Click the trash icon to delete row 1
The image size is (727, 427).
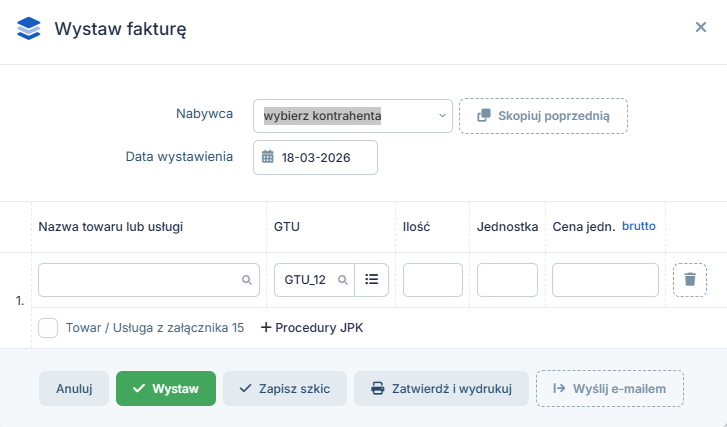pyautogui.click(x=690, y=280)
